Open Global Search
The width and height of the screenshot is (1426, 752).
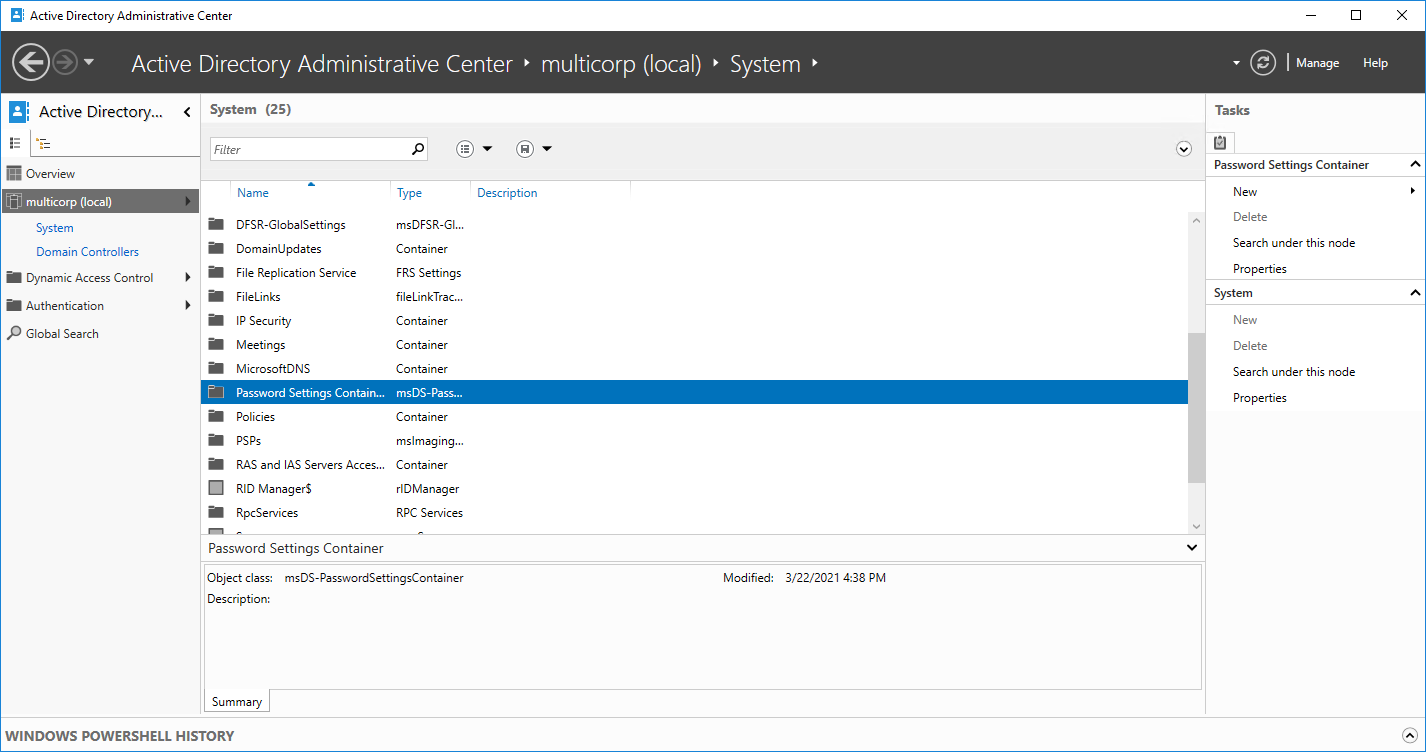click(62, 334)
